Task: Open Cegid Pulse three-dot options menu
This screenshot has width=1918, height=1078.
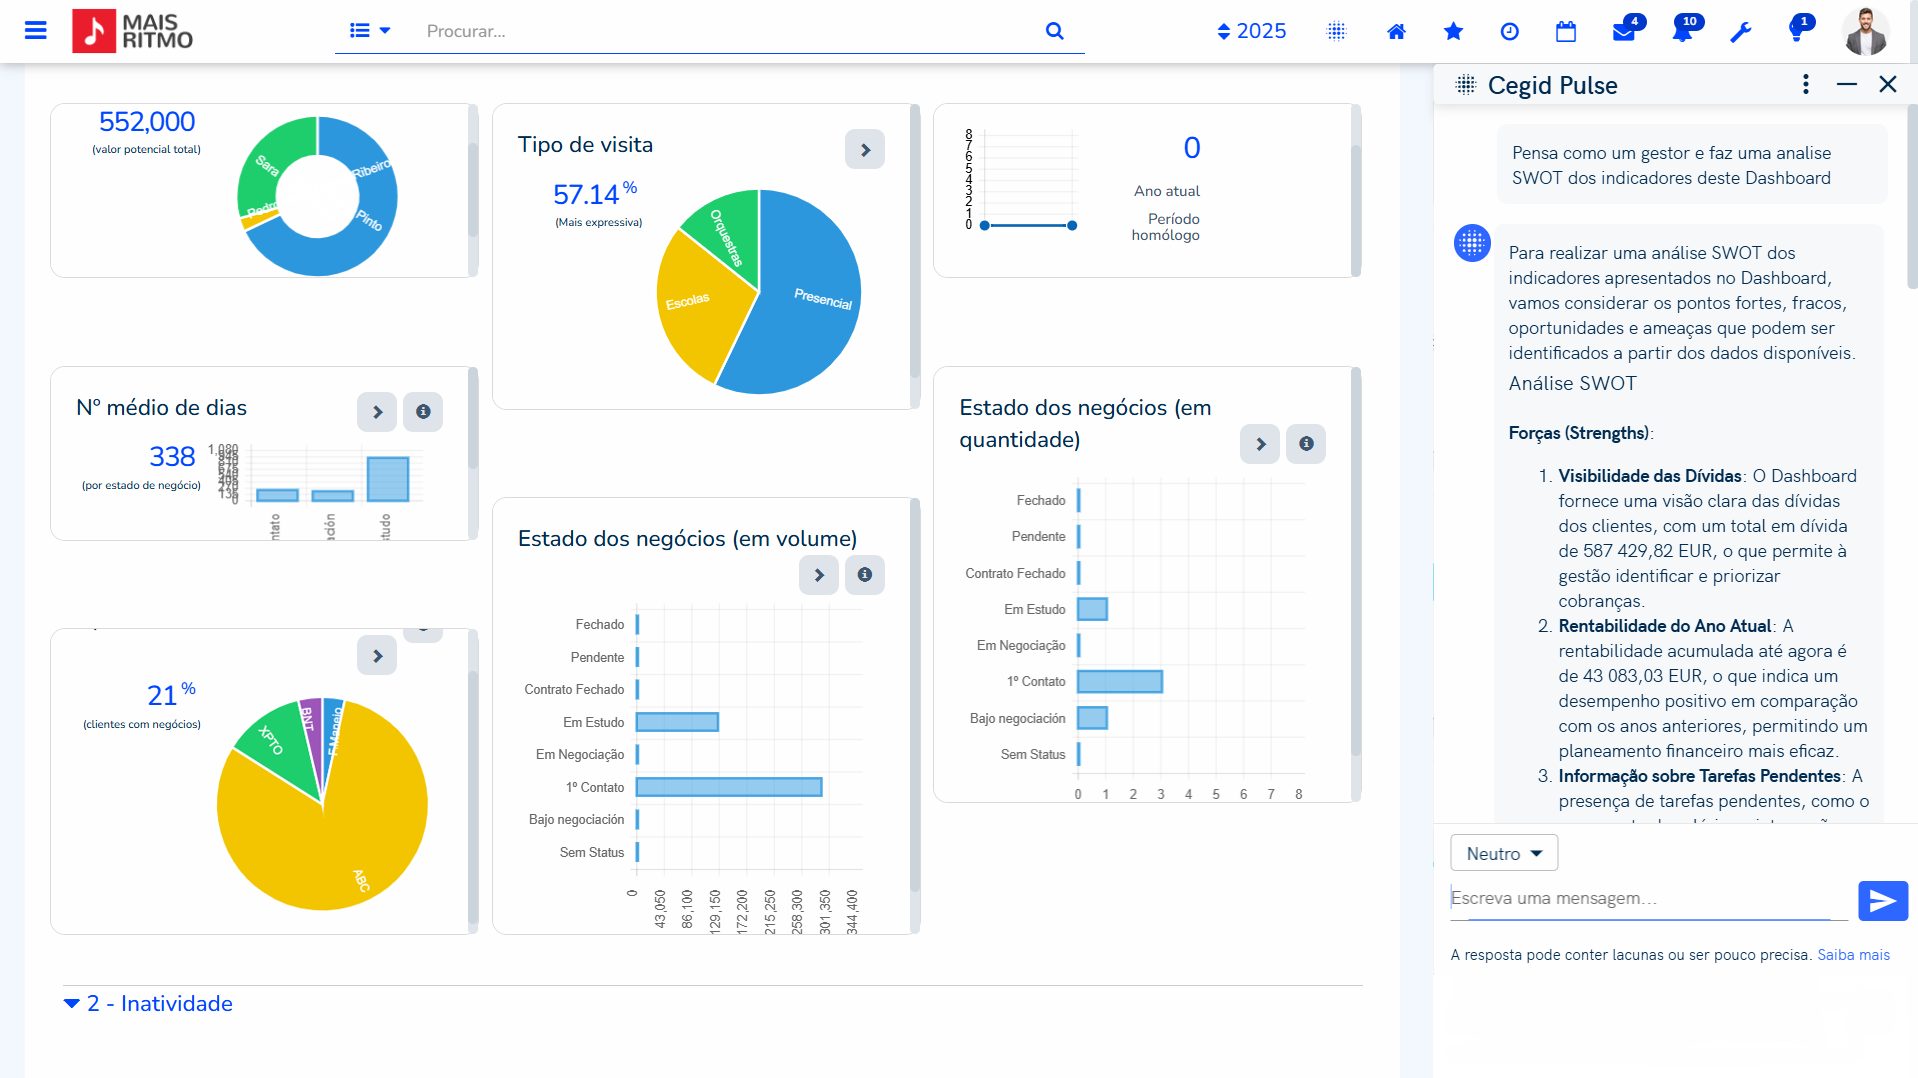Action: (1805, 85)
